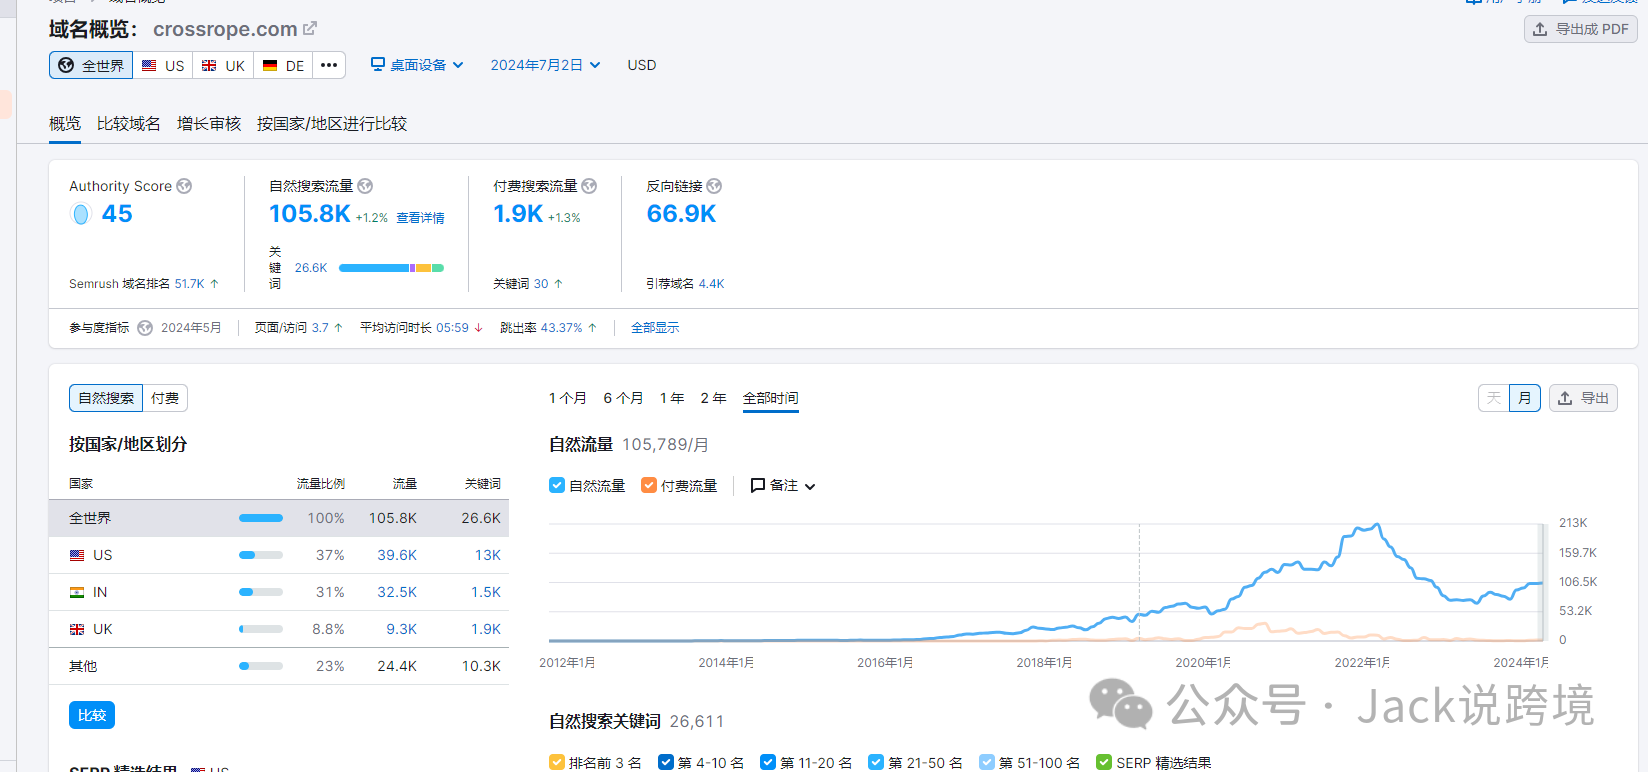Click the globe icon next to 自然搜索流量
1648x772 pixels.
pyautogui.click(x=365, y=186)
